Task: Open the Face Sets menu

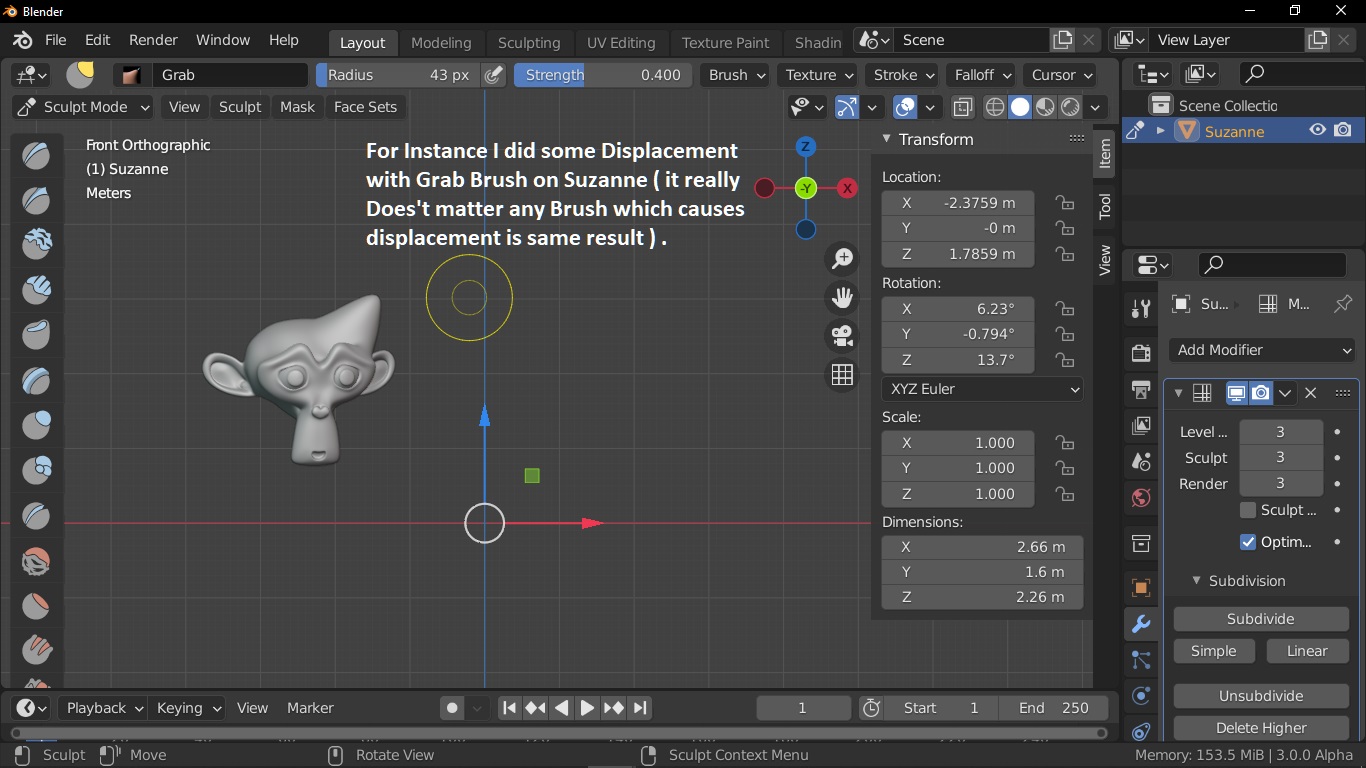Action: tap(365, 107)
